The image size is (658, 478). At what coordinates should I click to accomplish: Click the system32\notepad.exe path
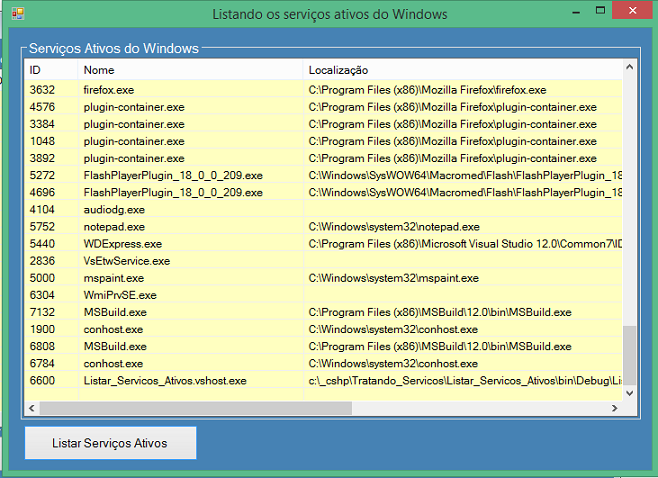point(394,227)
